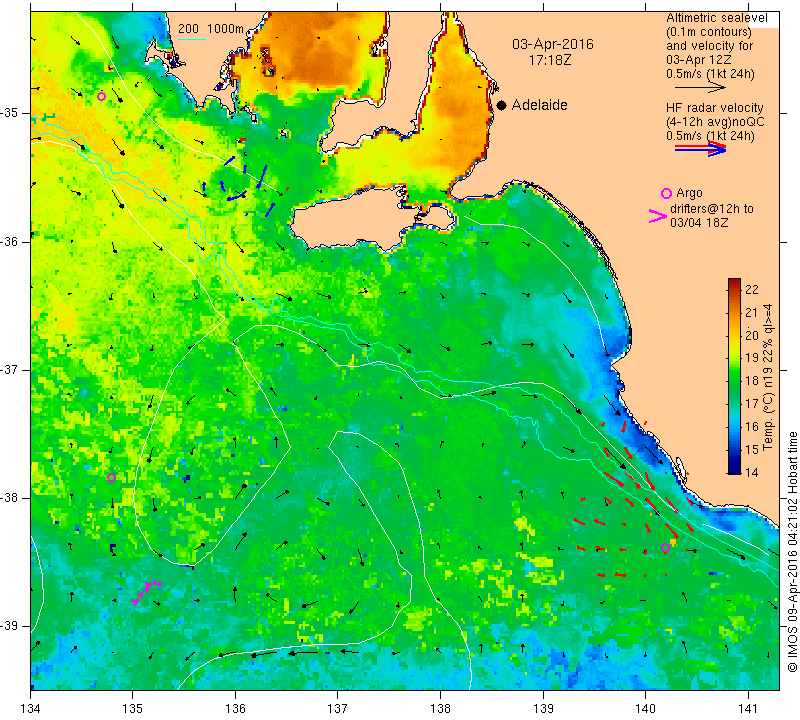
Task: Click the Argo float marker near 140.2E 38.4S
Action: [665, 548]
